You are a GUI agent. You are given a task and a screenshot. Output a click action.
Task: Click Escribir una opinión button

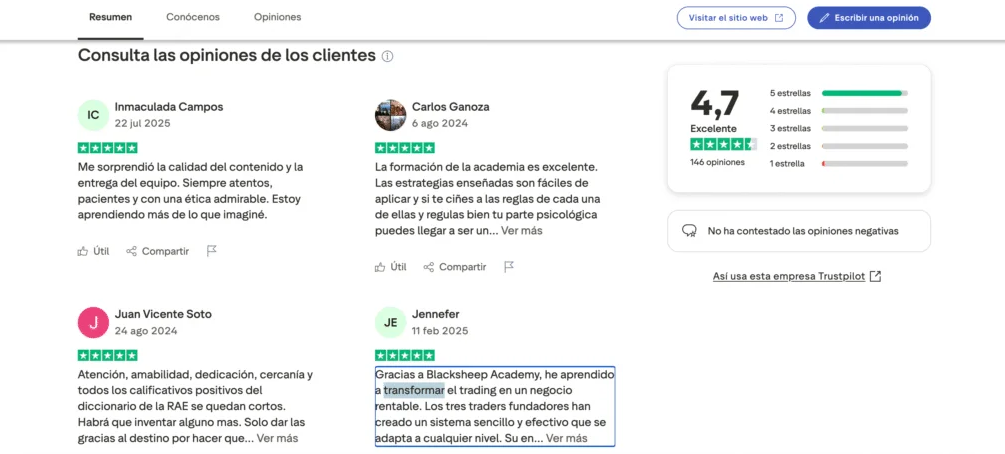tap(868, 18)
